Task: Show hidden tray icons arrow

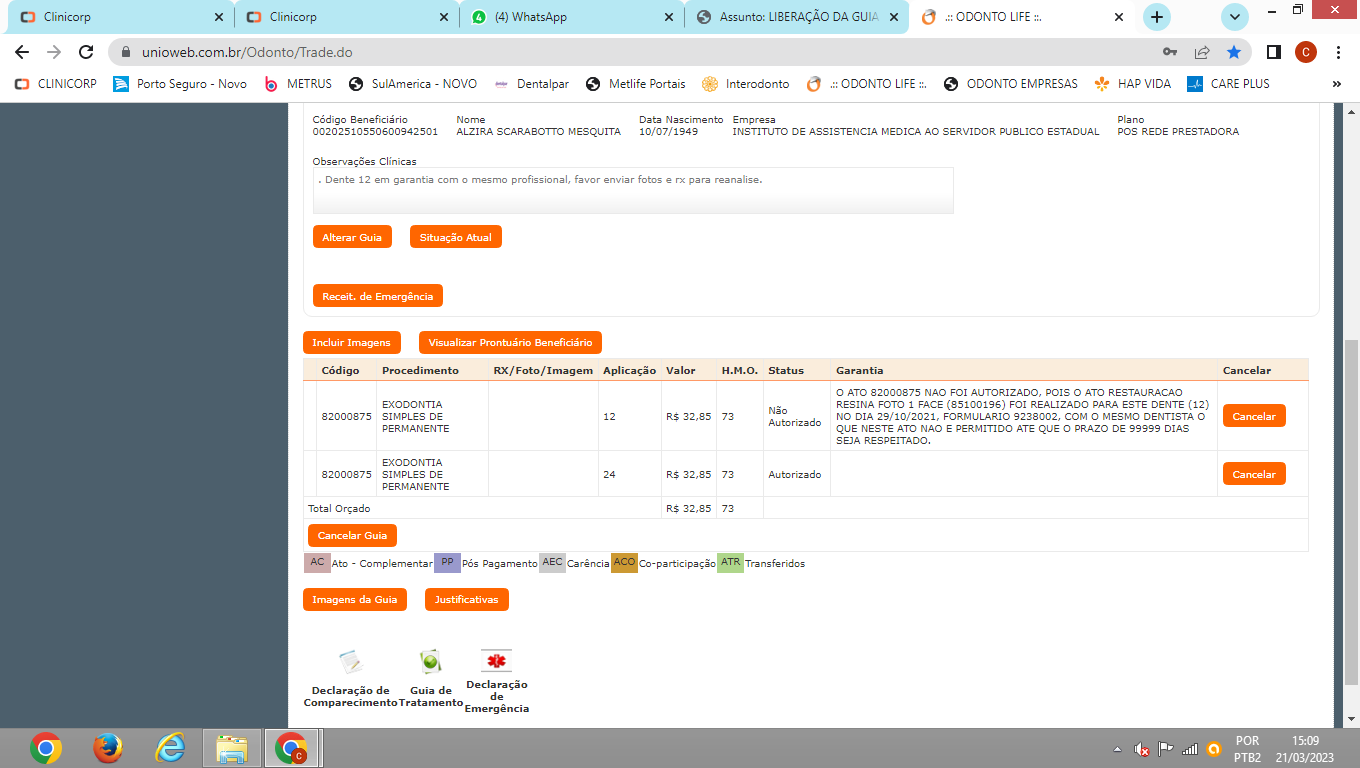Action: coord(1117,748)
